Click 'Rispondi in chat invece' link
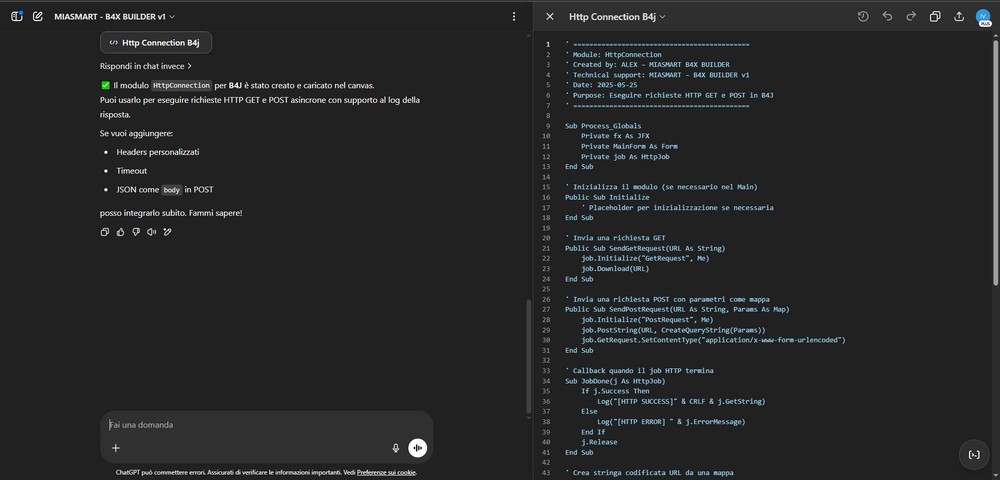This screenshot has width=1000, height=480. point(146,66)
